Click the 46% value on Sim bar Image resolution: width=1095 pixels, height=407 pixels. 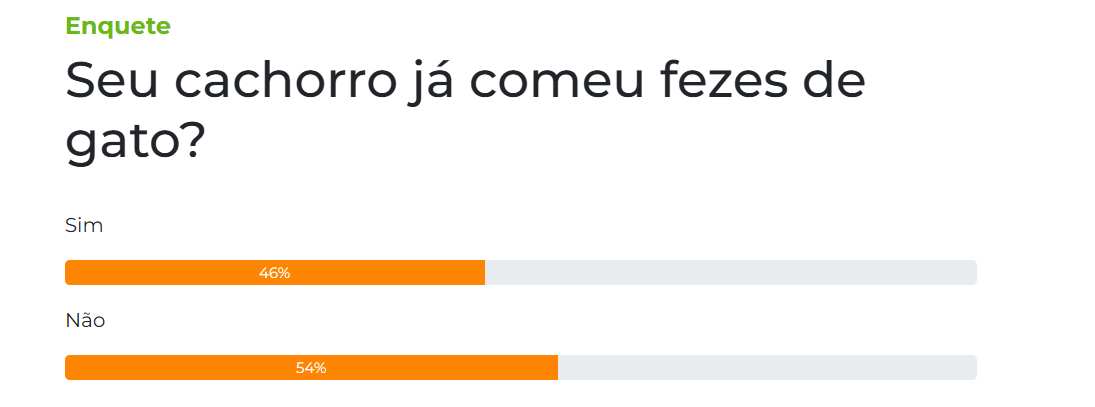(274, 273)
